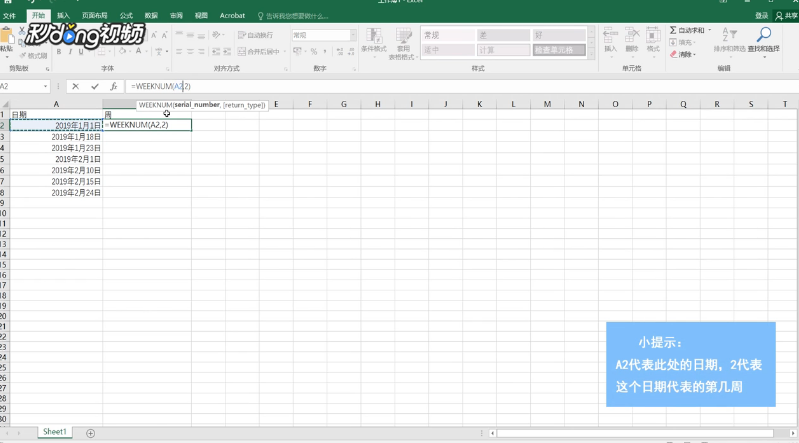This screenshot has height=443, width=799.
Task: Click in the formula bar text
Action: (x=161, y=87)
